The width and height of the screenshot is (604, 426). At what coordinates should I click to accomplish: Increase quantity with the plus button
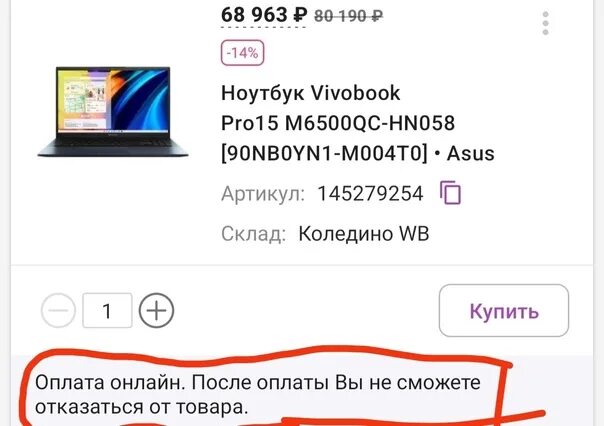click(156, 310)
